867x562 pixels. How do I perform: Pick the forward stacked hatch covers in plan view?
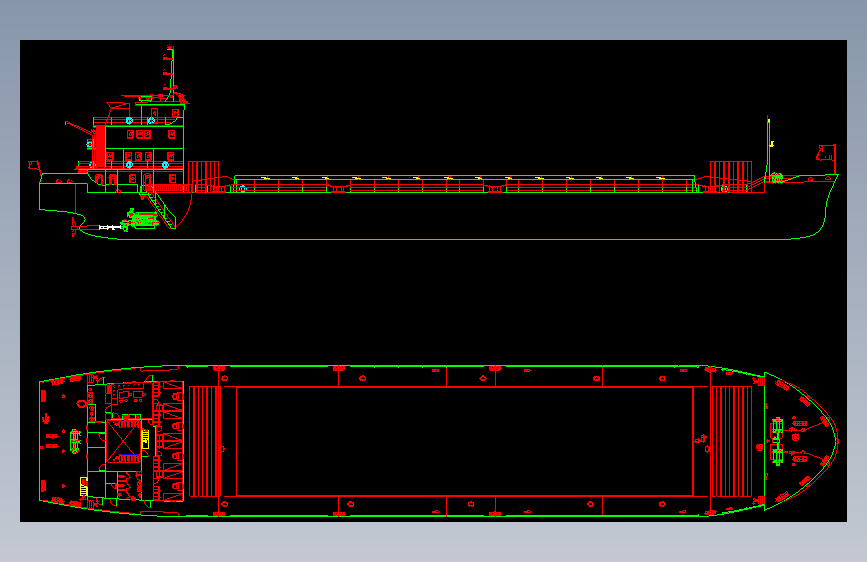tap(732, 441)
